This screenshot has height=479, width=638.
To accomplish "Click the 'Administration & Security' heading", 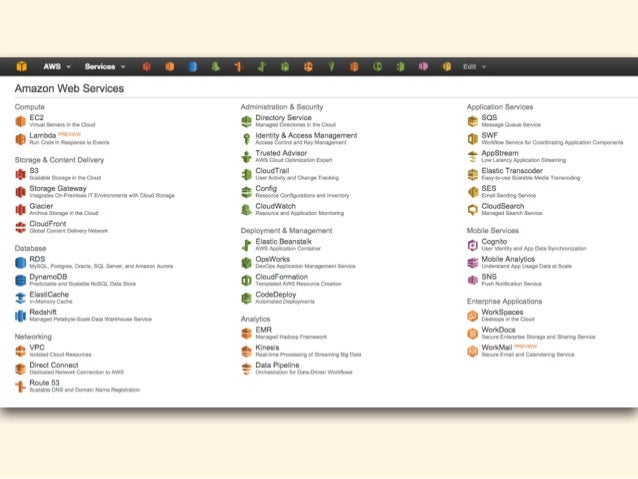I will pos(282,107).
